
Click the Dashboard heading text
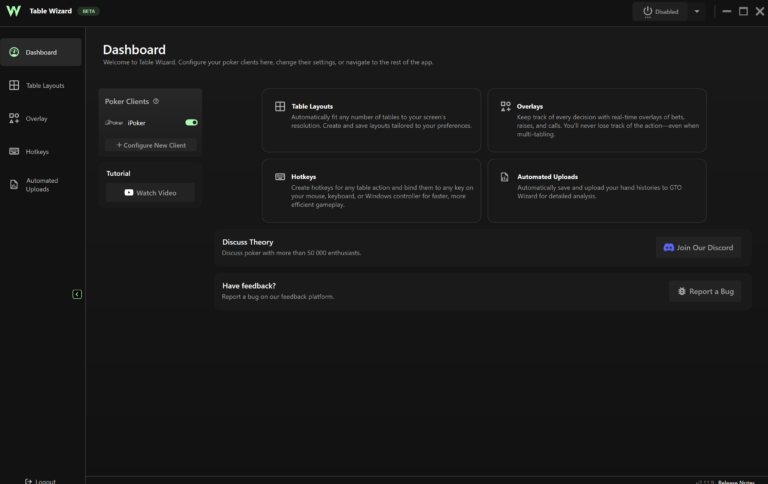tap(134, 49)
